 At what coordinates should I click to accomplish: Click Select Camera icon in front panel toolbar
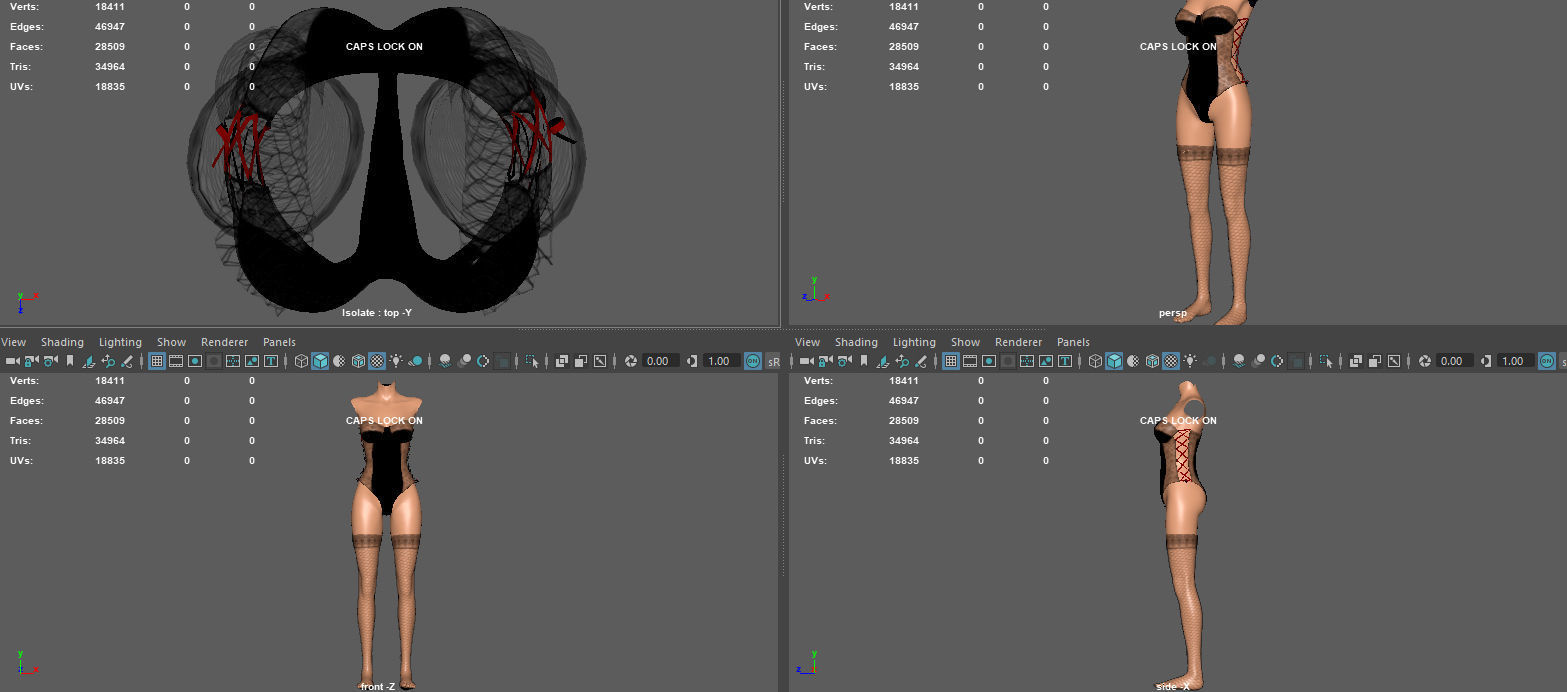tap(12, 361)
